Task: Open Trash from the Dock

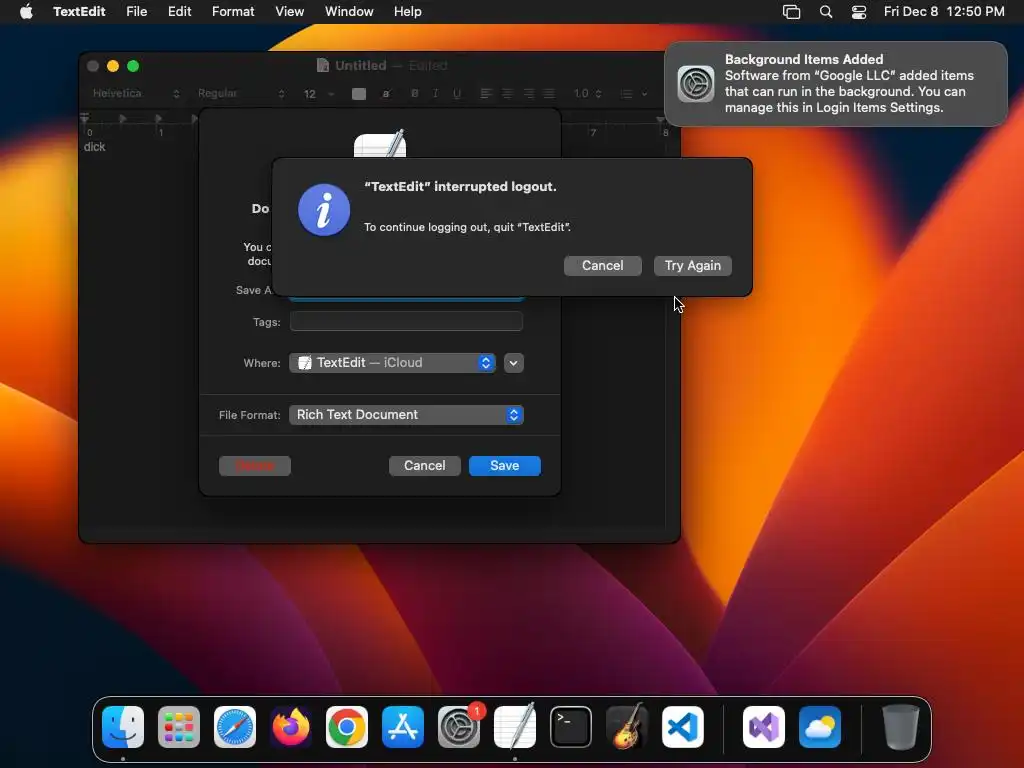Action: pyautogui.click(x=901, y=727)
